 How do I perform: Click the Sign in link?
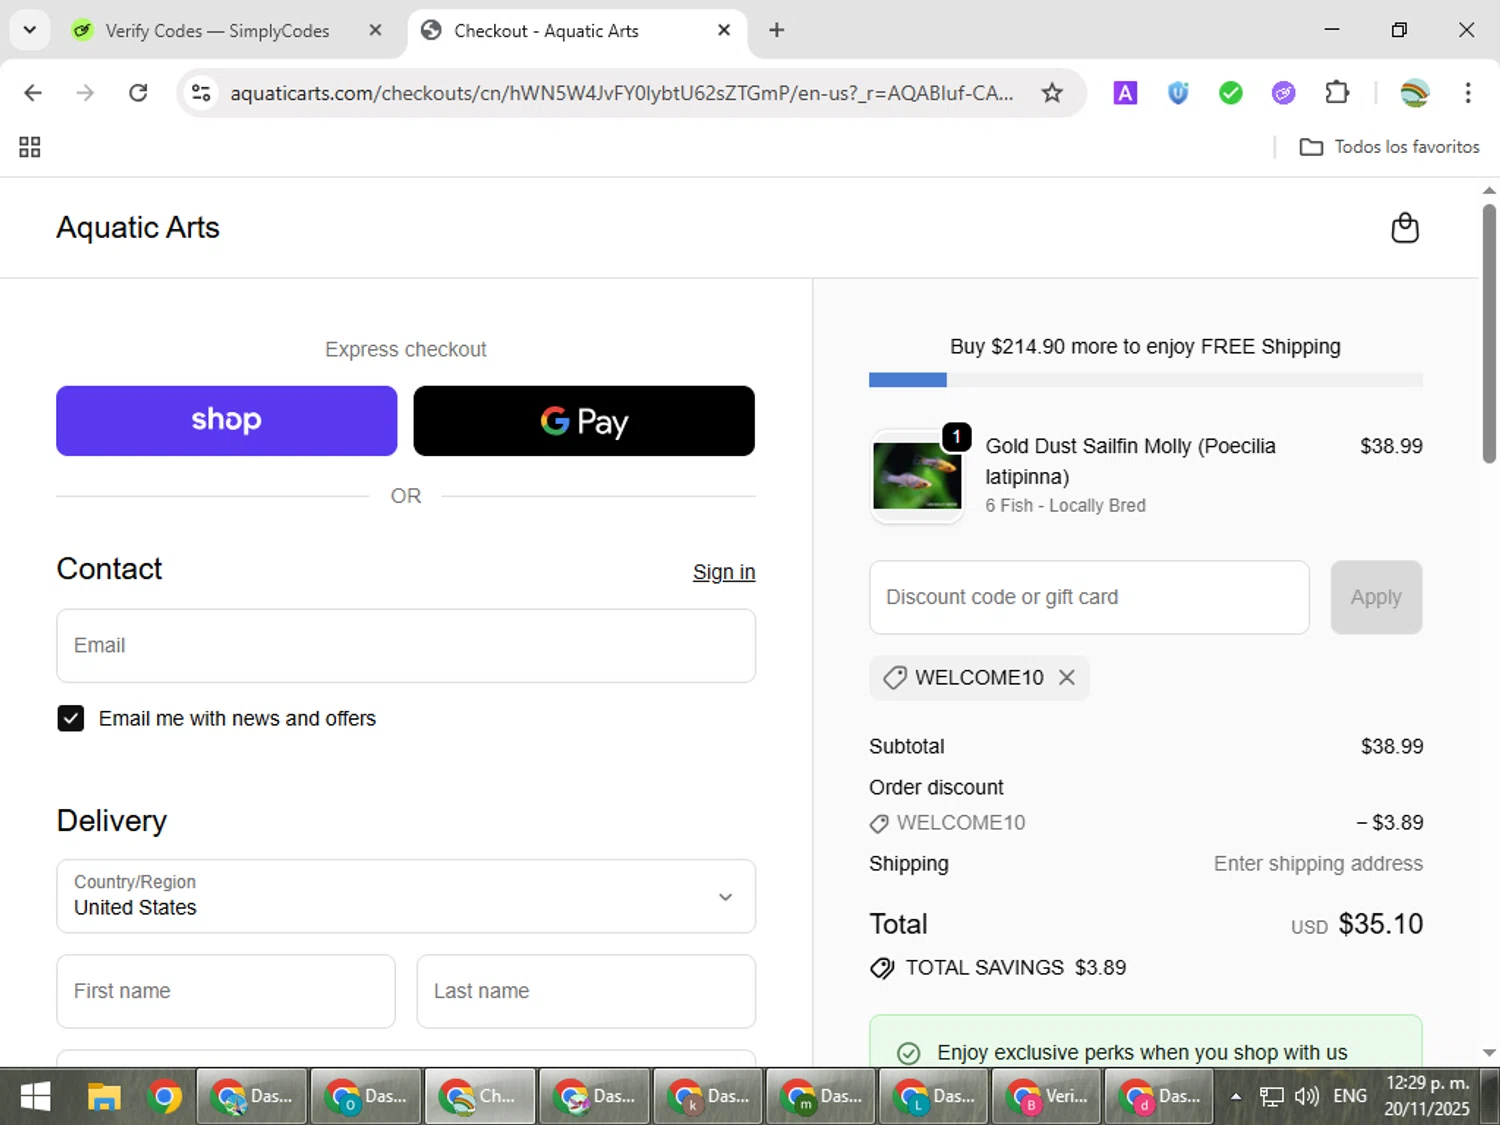724,572
